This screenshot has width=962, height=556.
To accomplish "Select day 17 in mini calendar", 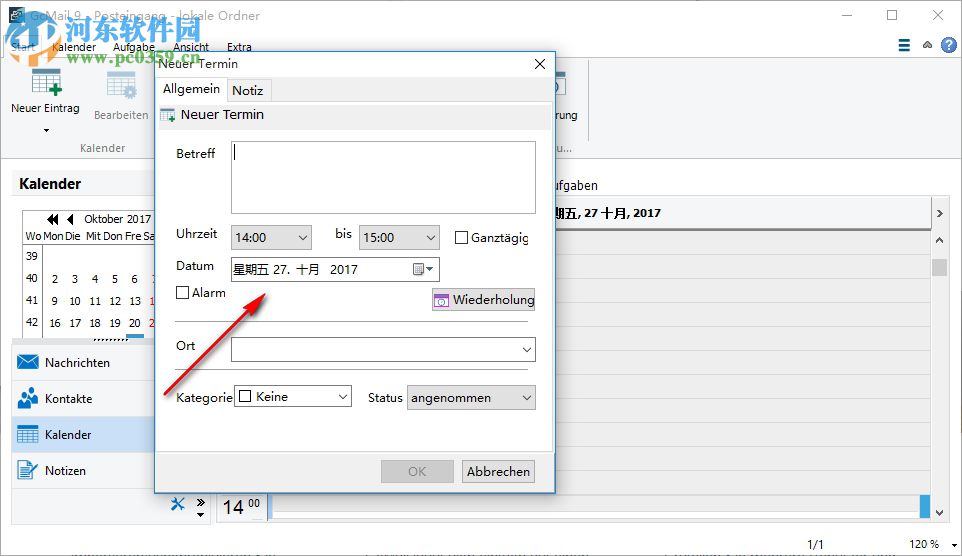I will pyautogui.click(x=75, y=323).
